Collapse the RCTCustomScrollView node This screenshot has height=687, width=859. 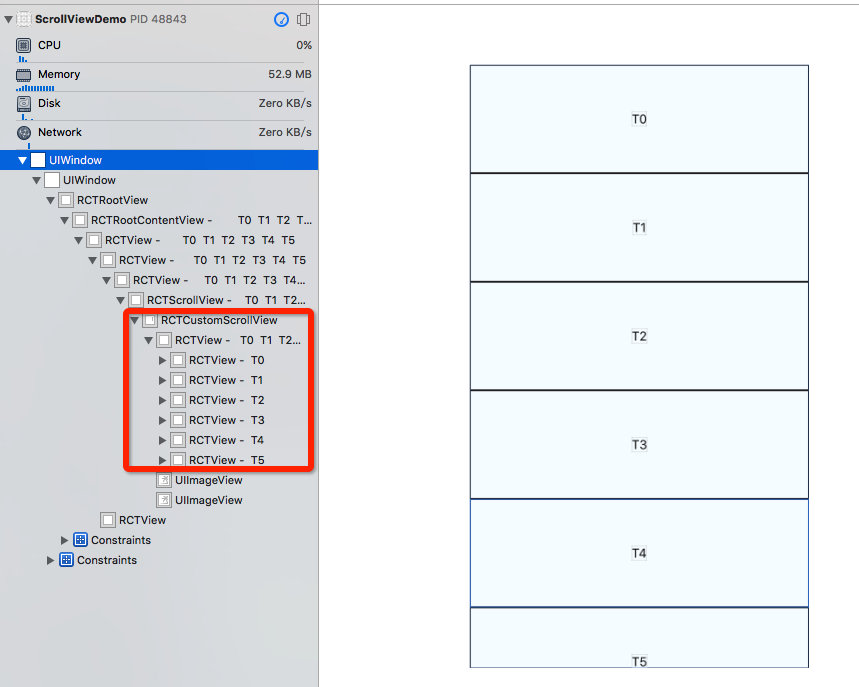coord(134,320)
